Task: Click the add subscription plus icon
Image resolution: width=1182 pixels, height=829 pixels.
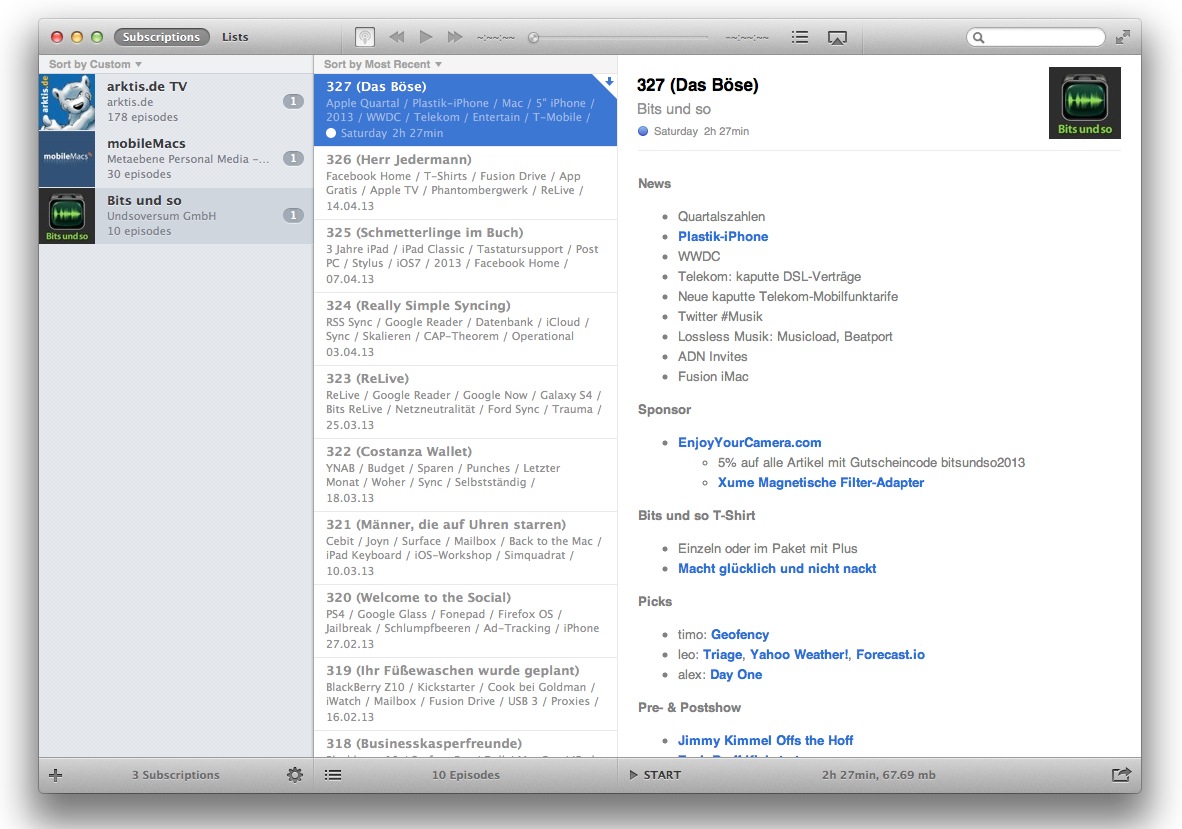Action: (x=56, y=775)
